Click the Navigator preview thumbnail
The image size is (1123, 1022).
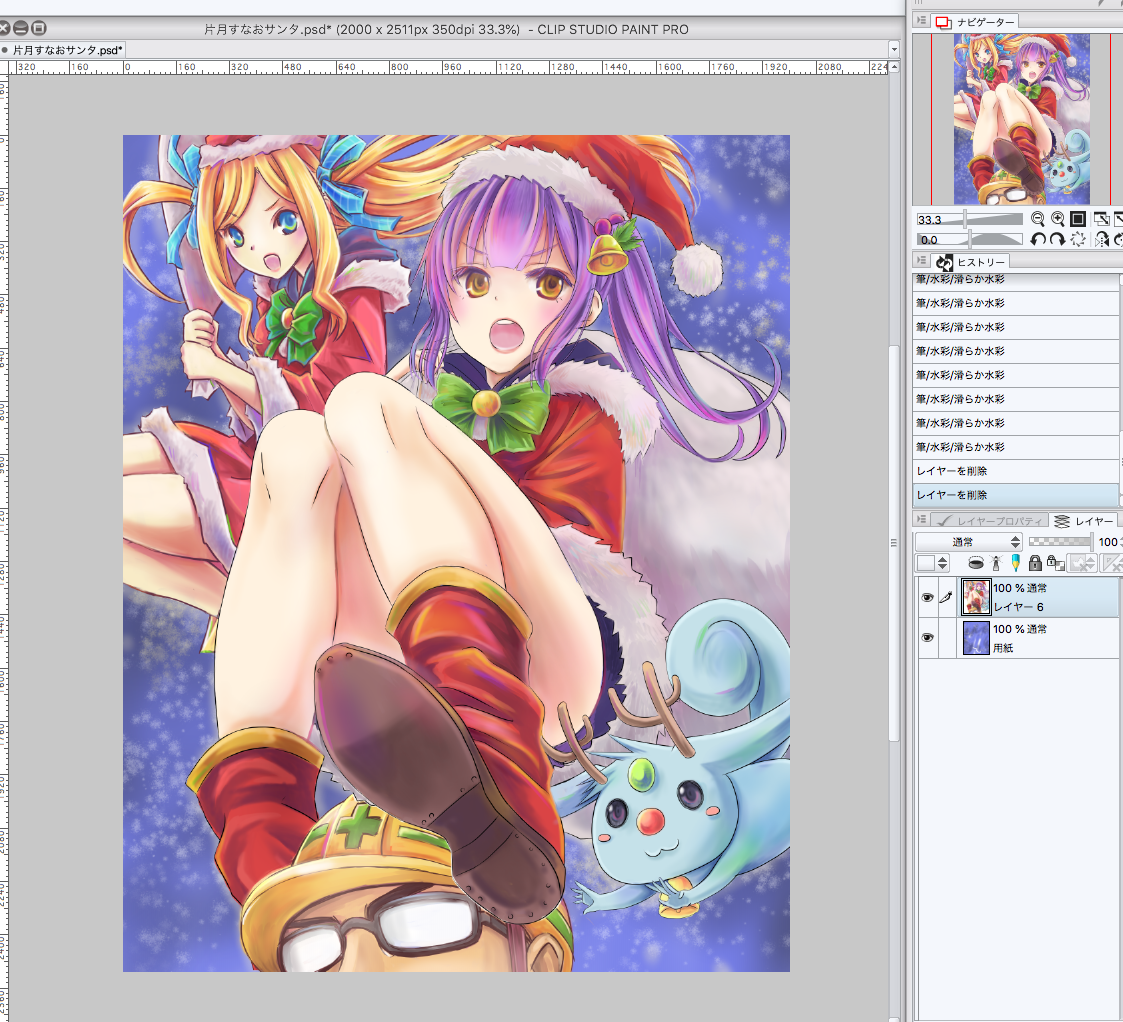pos(1021,119)
